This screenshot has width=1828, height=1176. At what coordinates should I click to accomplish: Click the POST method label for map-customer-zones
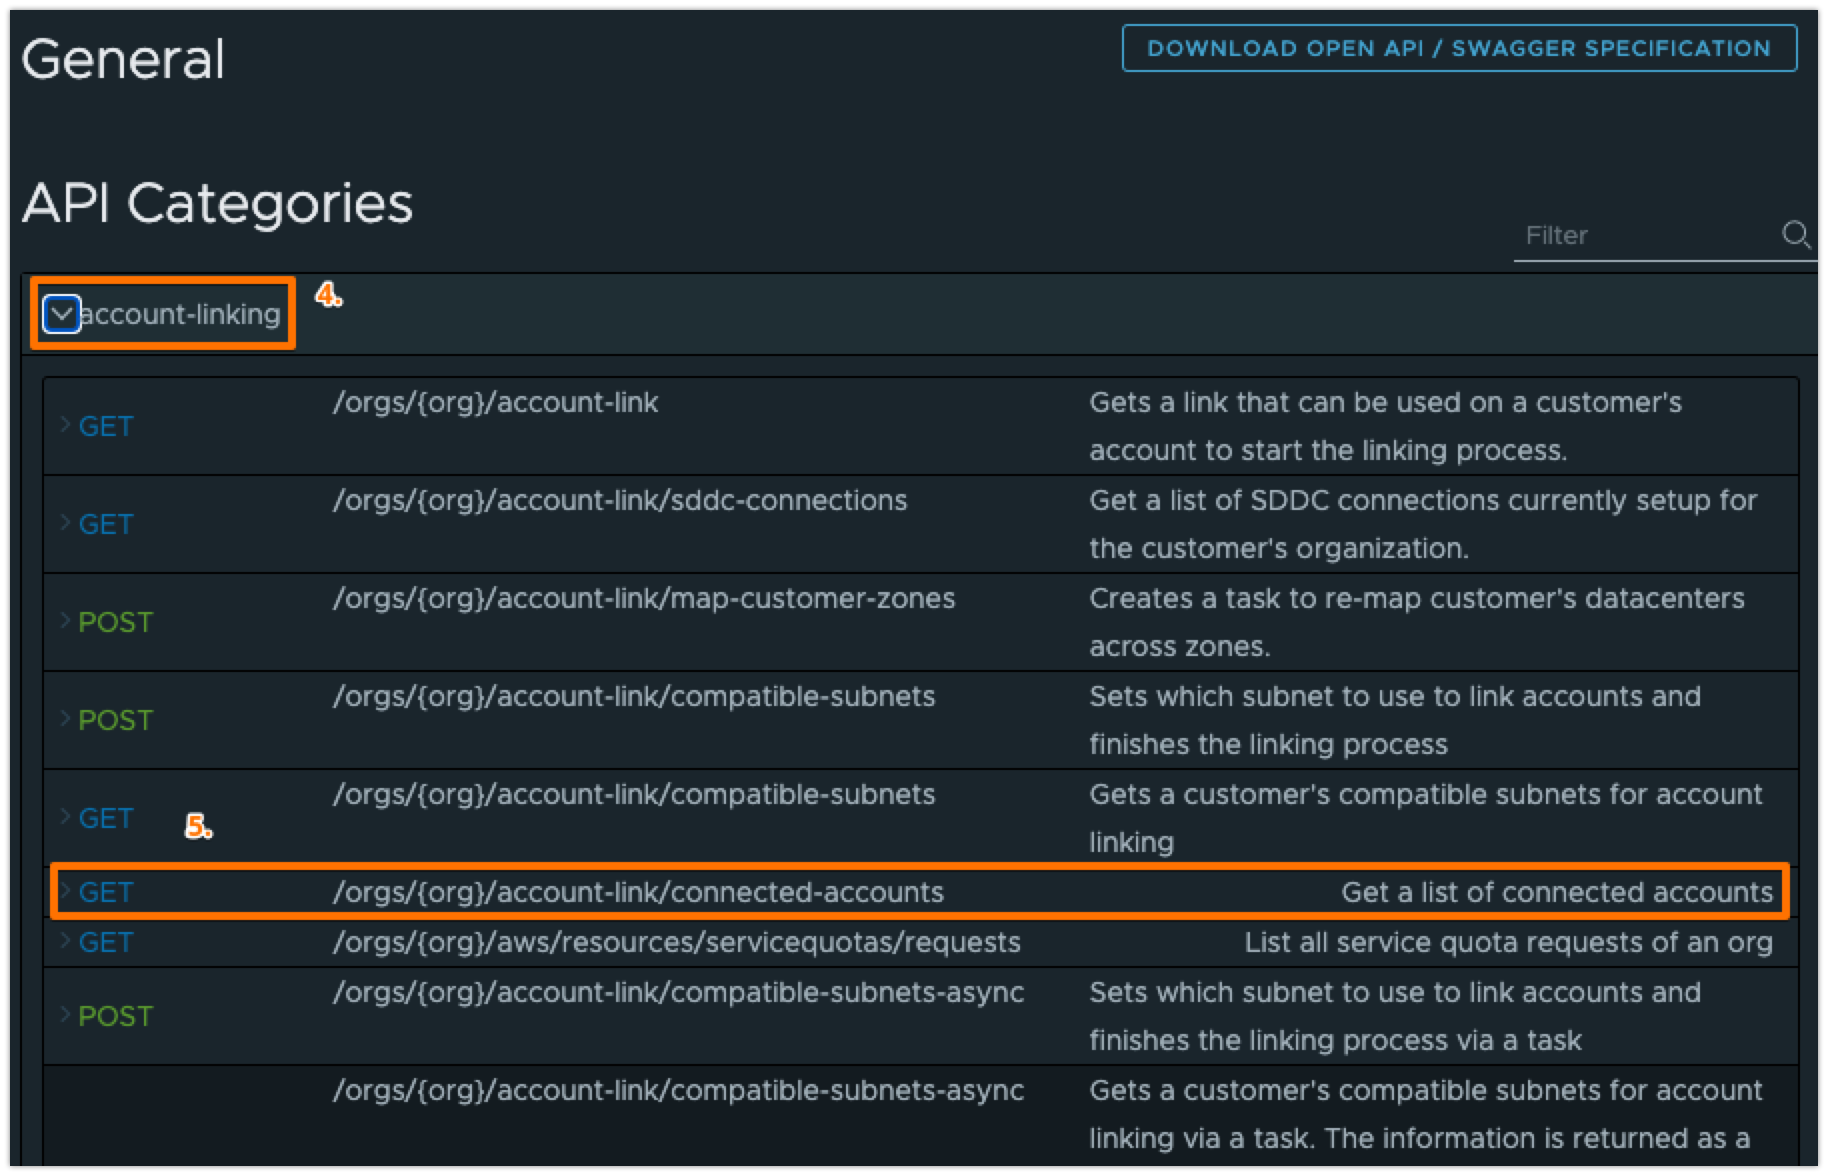(x=116, y=622)
